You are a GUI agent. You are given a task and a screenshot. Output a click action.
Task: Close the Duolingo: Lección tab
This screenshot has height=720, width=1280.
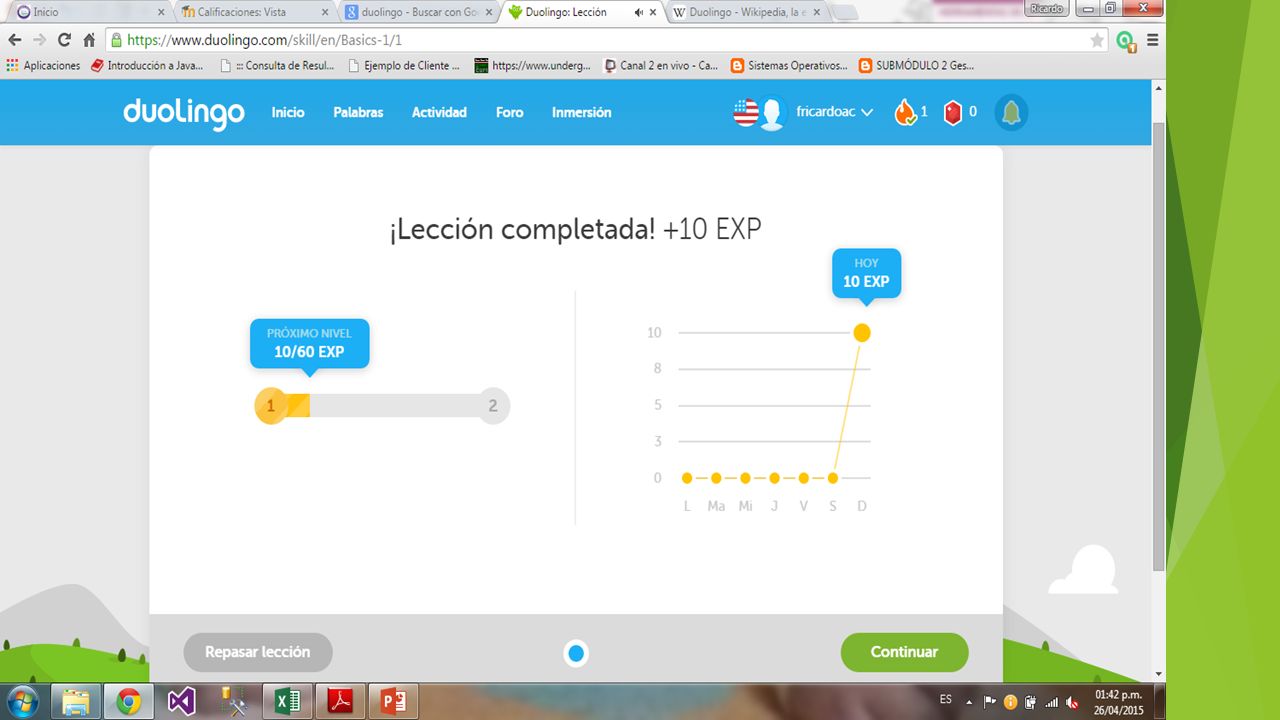click(x=653, y=13)
